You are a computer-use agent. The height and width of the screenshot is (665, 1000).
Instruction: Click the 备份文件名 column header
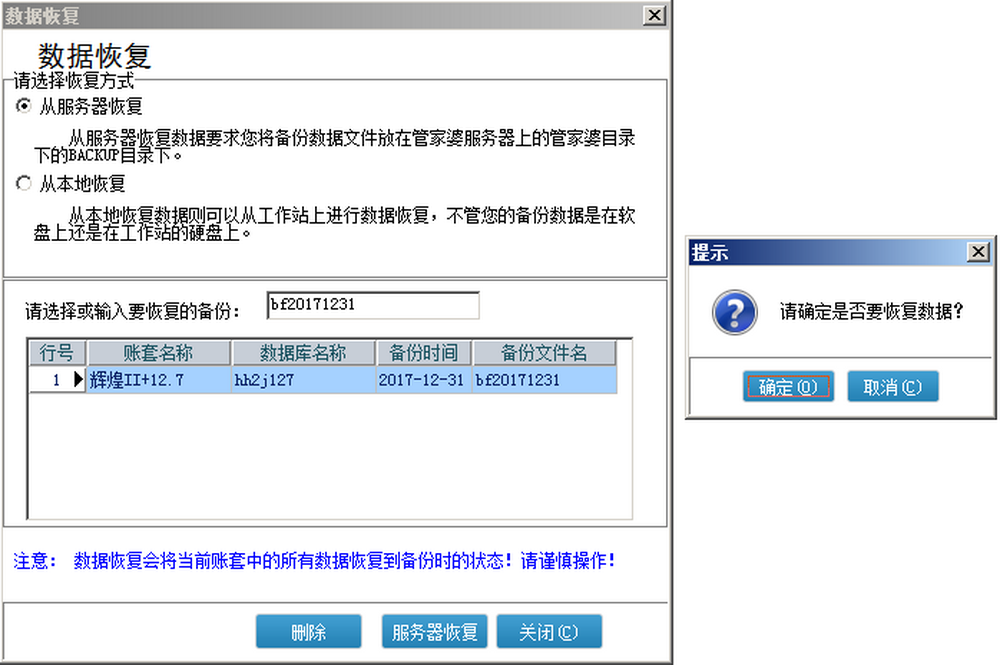(x=545, y=353)
